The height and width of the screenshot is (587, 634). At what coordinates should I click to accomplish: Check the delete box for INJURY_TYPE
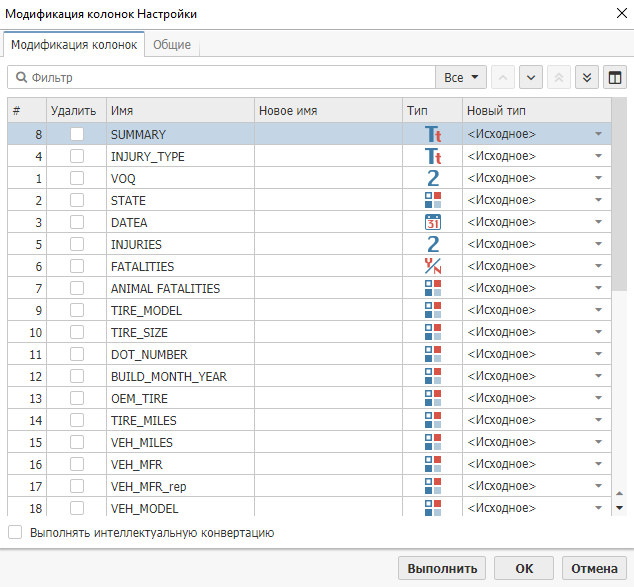coord(77,156)
